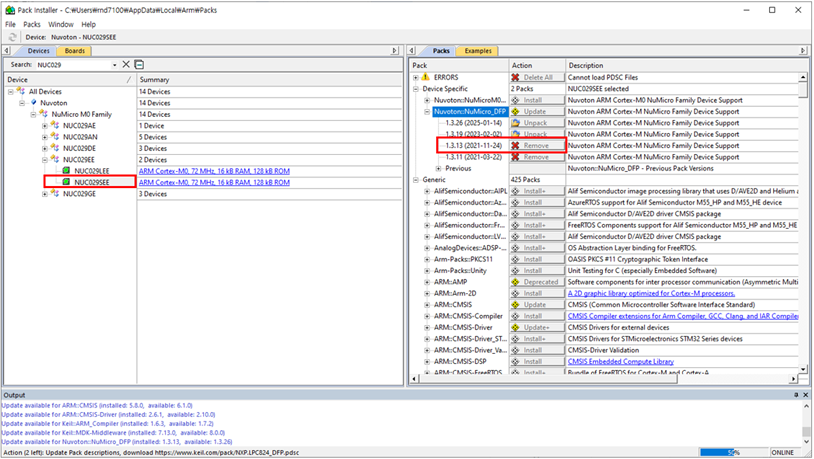Remove pack version 1.3.13 (2021-11-24)
This screenshot has height=459, width=814.
pos(537,146)
